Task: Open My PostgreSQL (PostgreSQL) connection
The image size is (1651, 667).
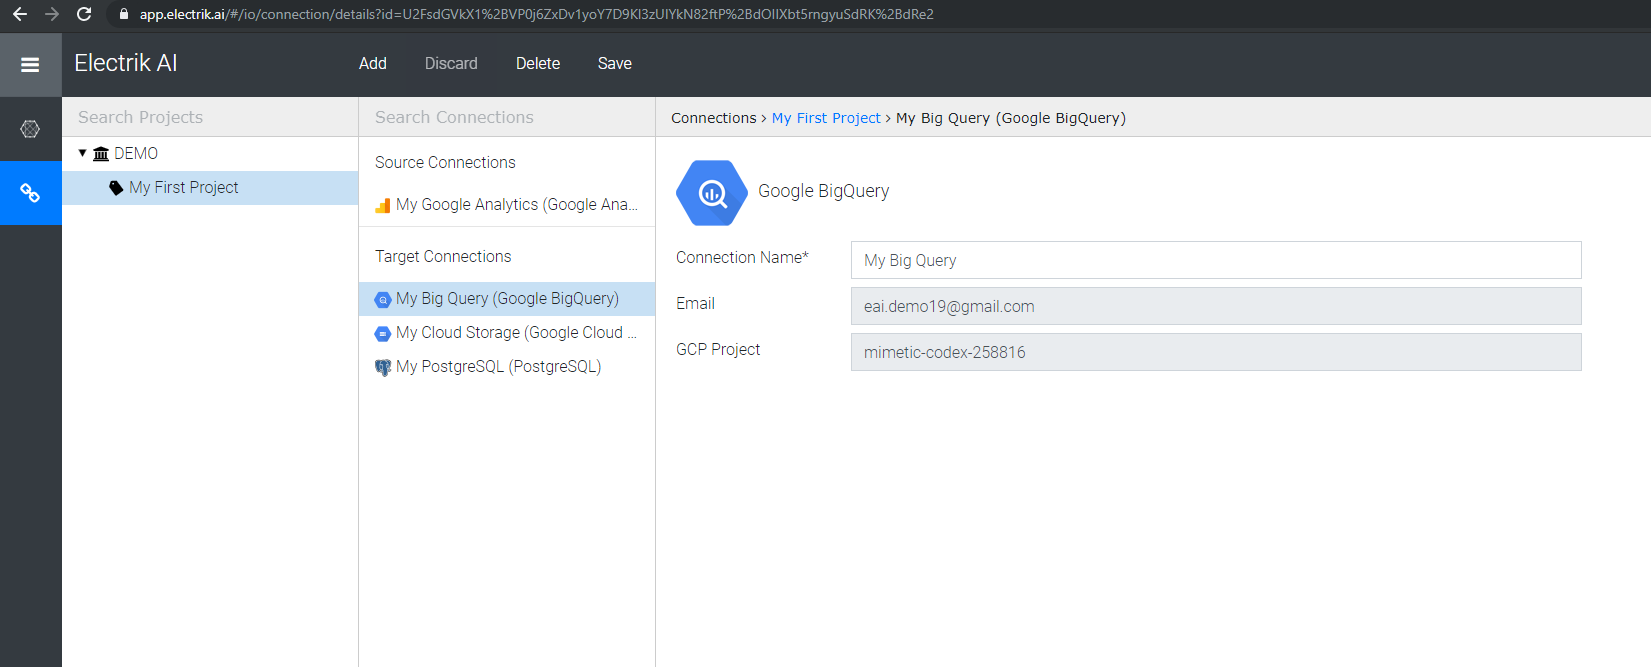Action: (507, 367)
